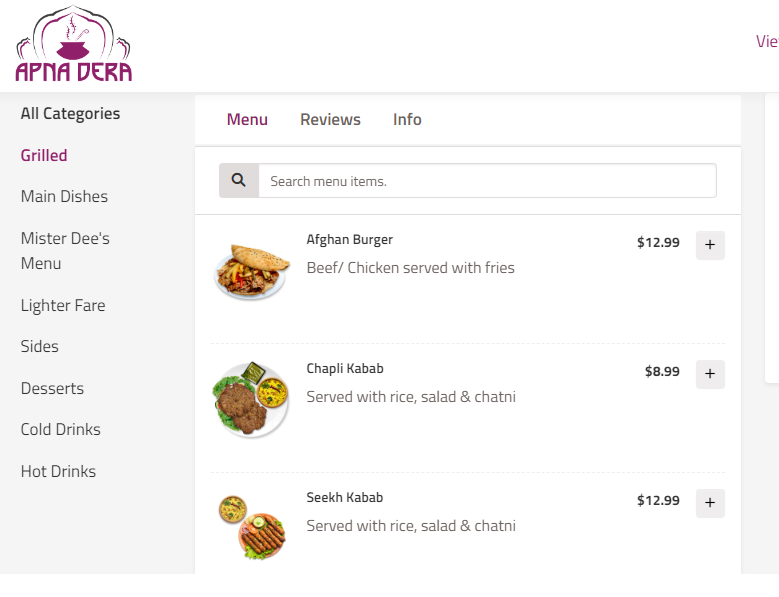This screenshot has height=597, width=779.
Task: Select the Grilled category
Action: (x=44, y=156)
